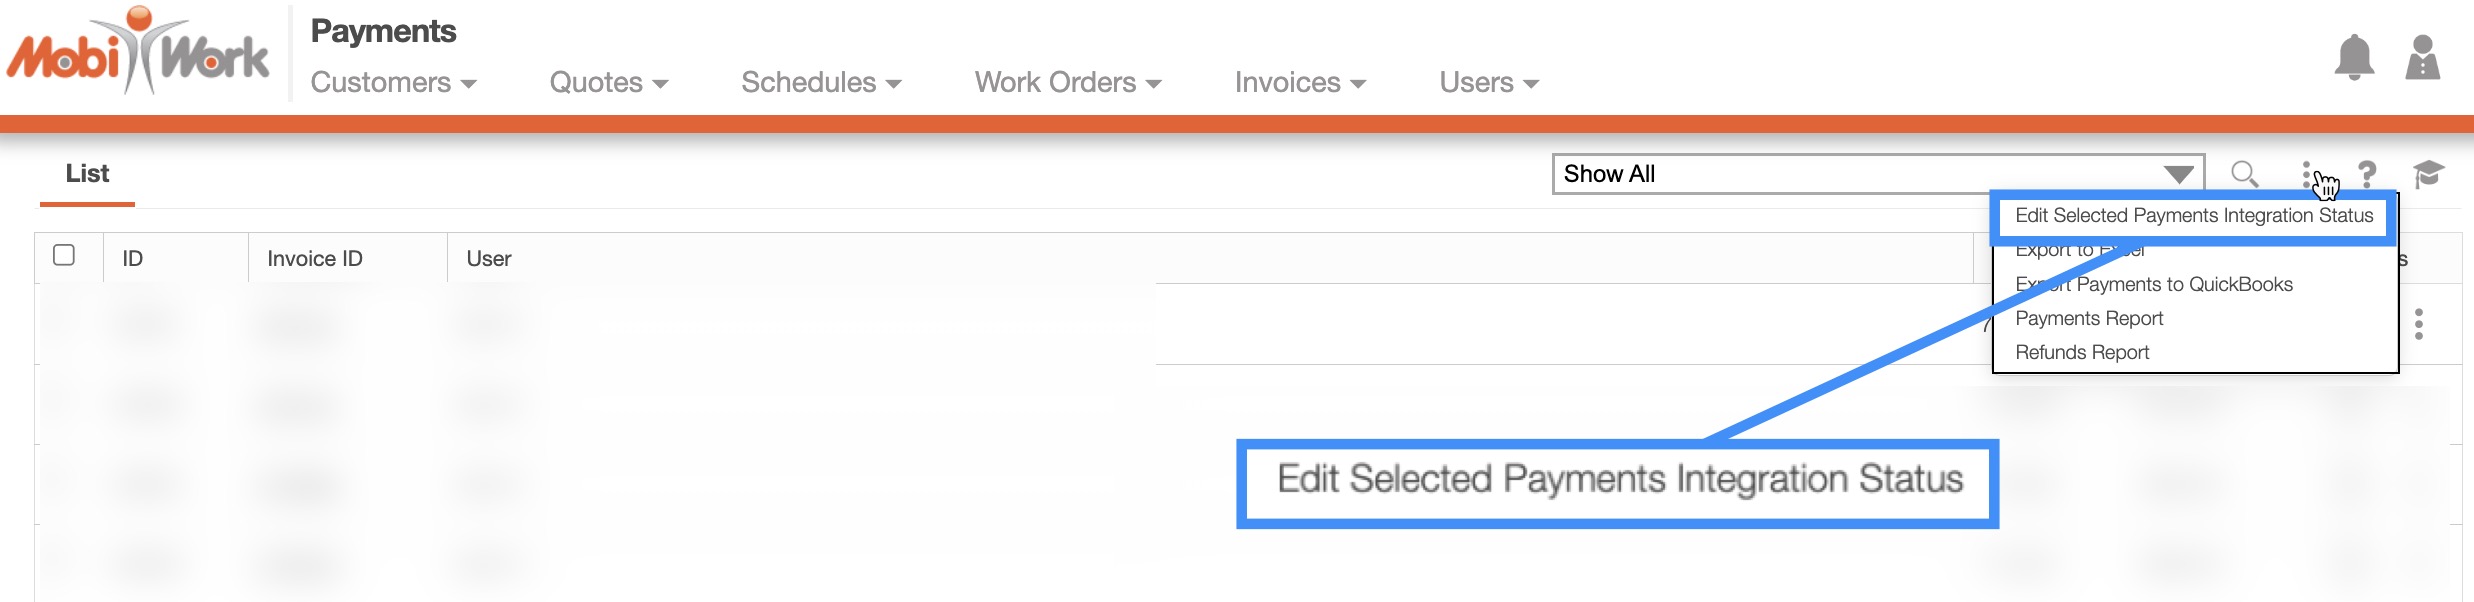Image resolution: width=2474 pixels, height=602 pixels.
Task: Open the Quotes dropdown menu
Action: [608, 83]
